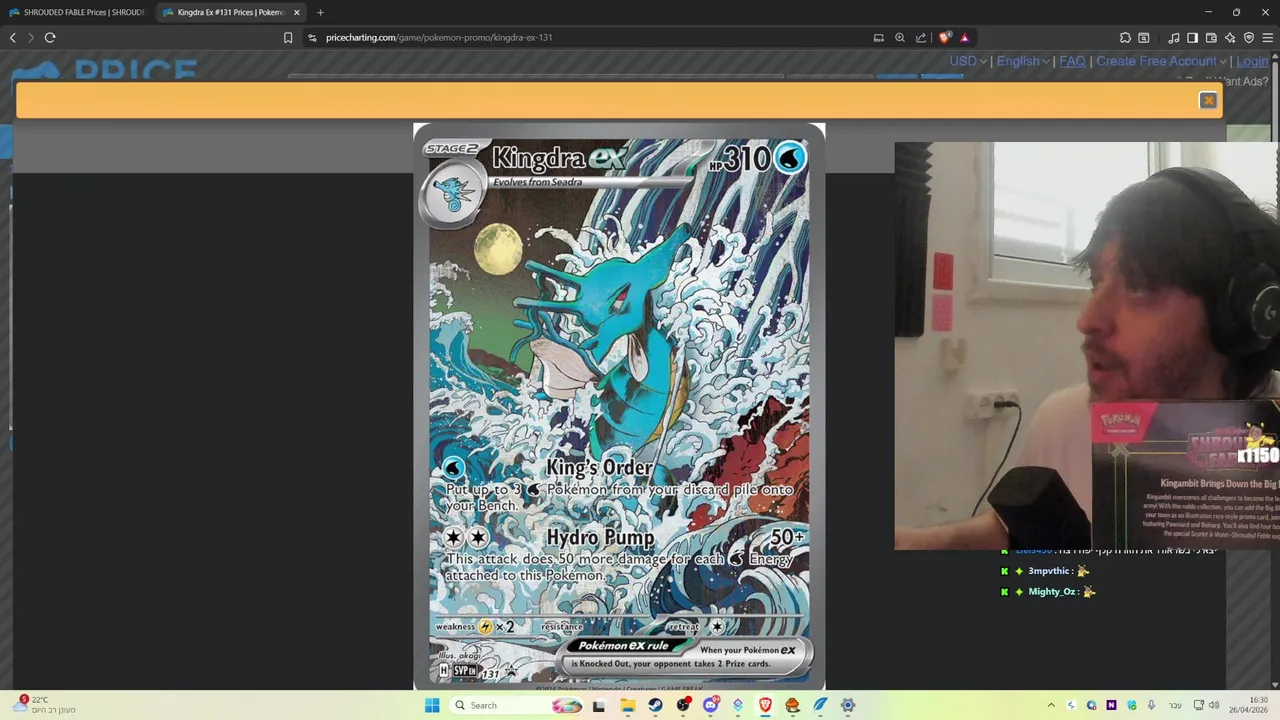Image resolution: width=1280 pixels, height=720 pixels.
Task: Open the FAQ link
Action: coord(1072,61)
